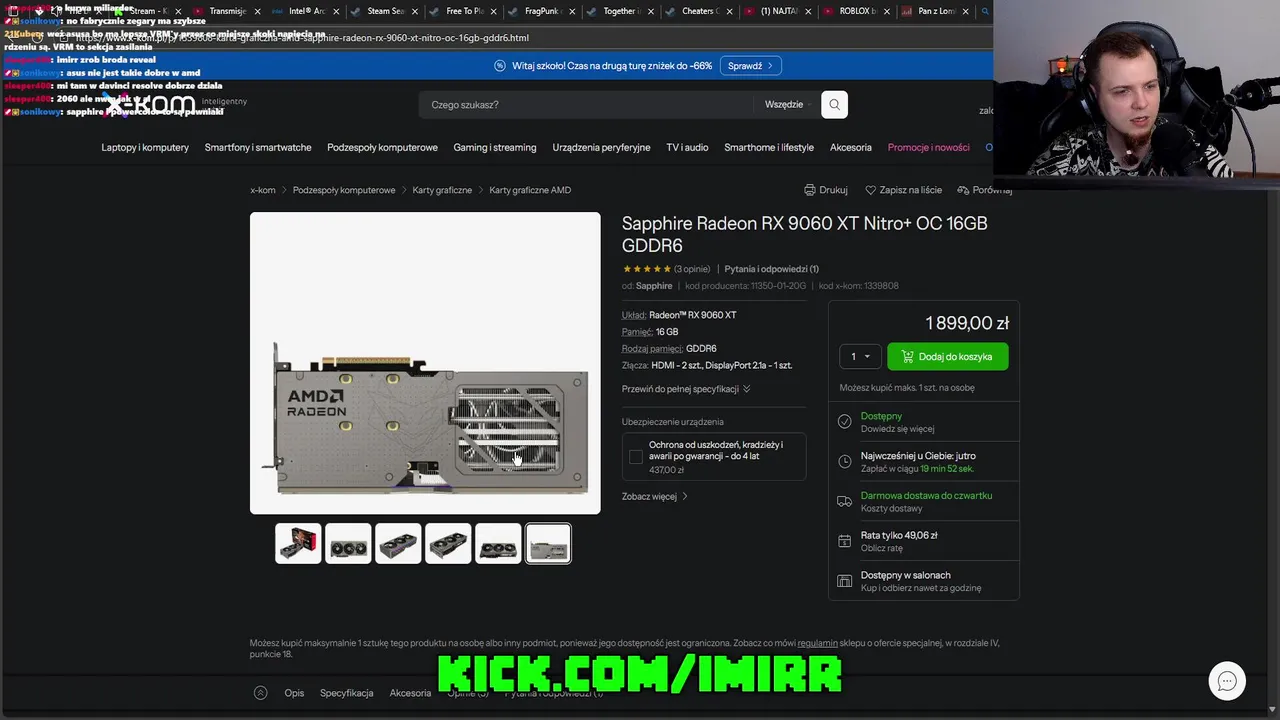Click the heart icon Zapisz na liście

[x=871, y=190]
